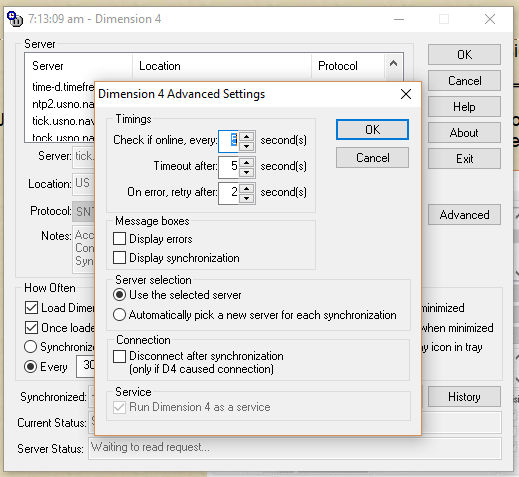Decrease the 'Check if online' seconds value

click(x=246, y=146)
